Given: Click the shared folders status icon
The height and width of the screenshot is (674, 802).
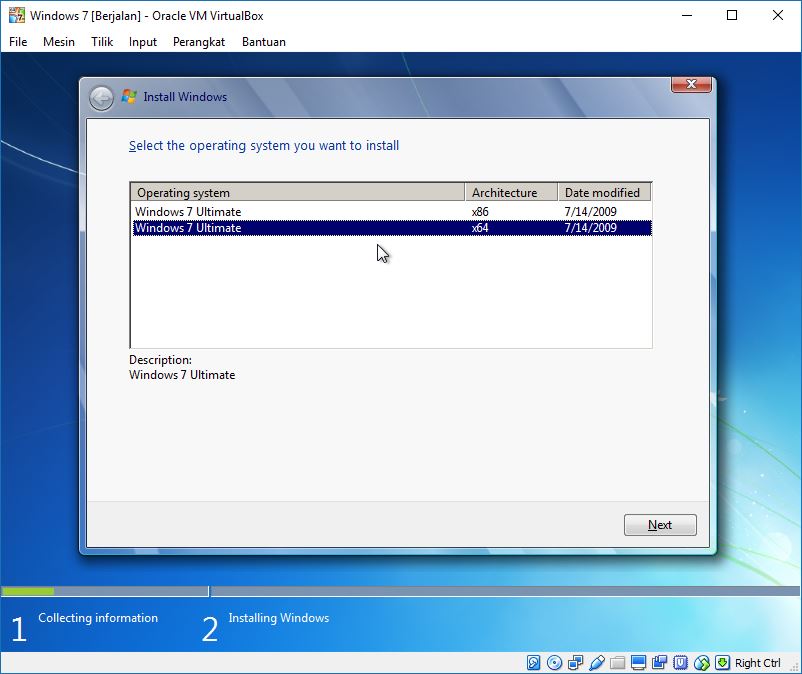Looking at the screenshot, I should click(x=617, y=663).
